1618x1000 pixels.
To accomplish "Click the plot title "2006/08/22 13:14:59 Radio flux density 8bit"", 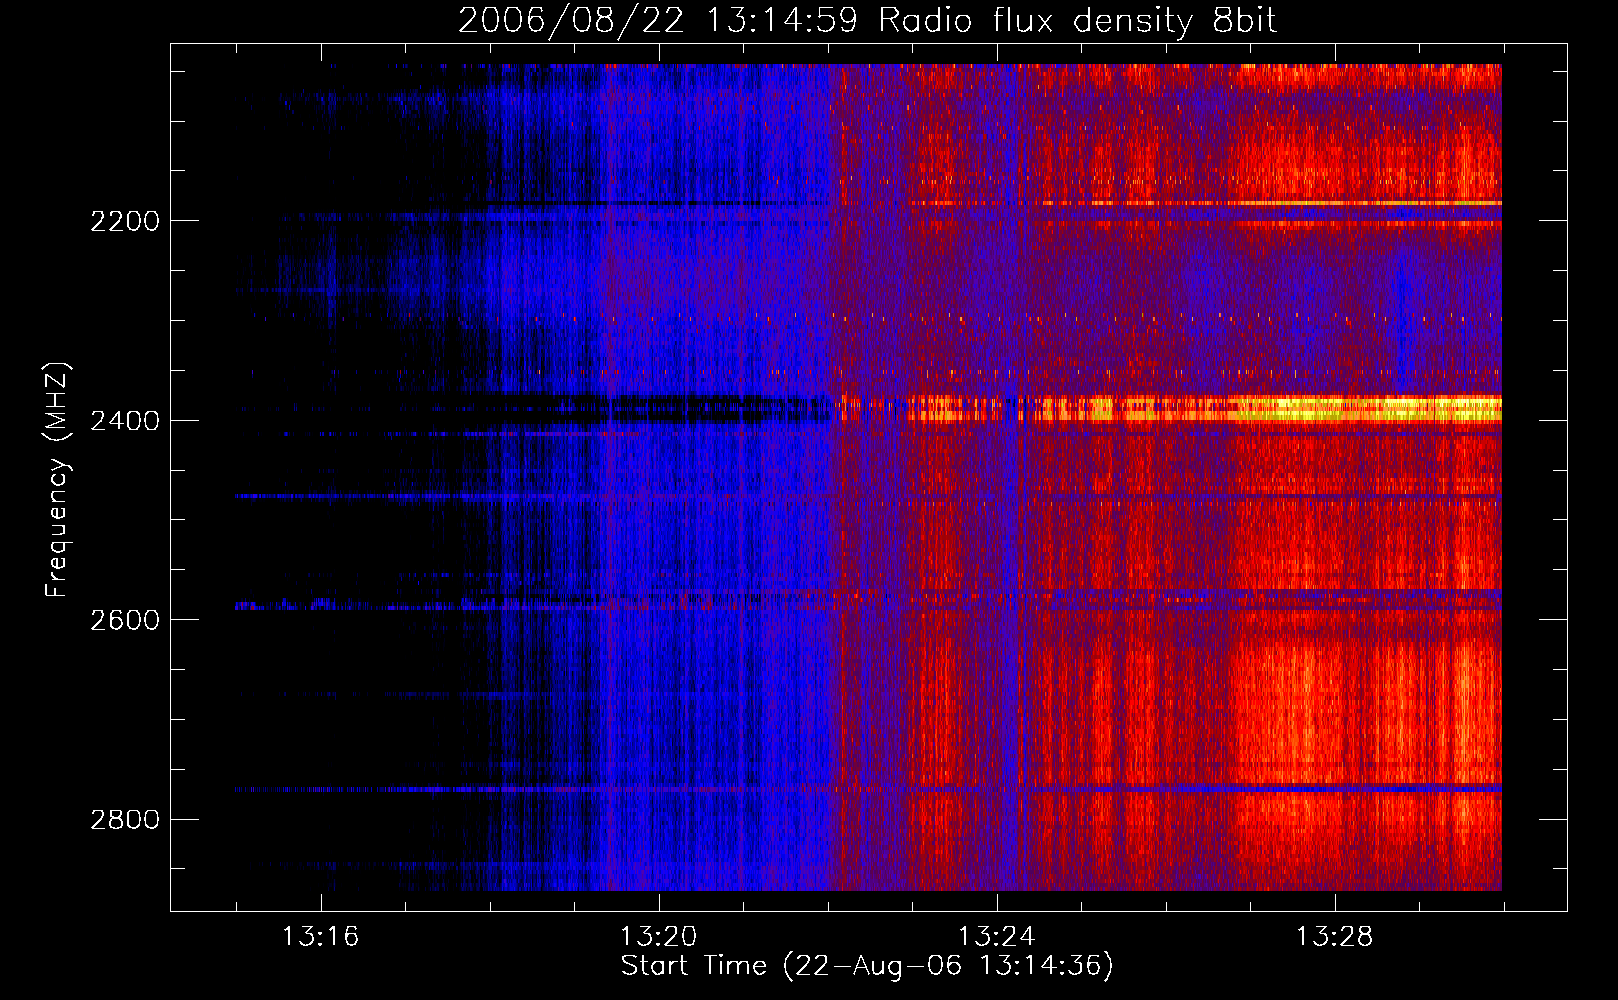I will tap(867, 21).
